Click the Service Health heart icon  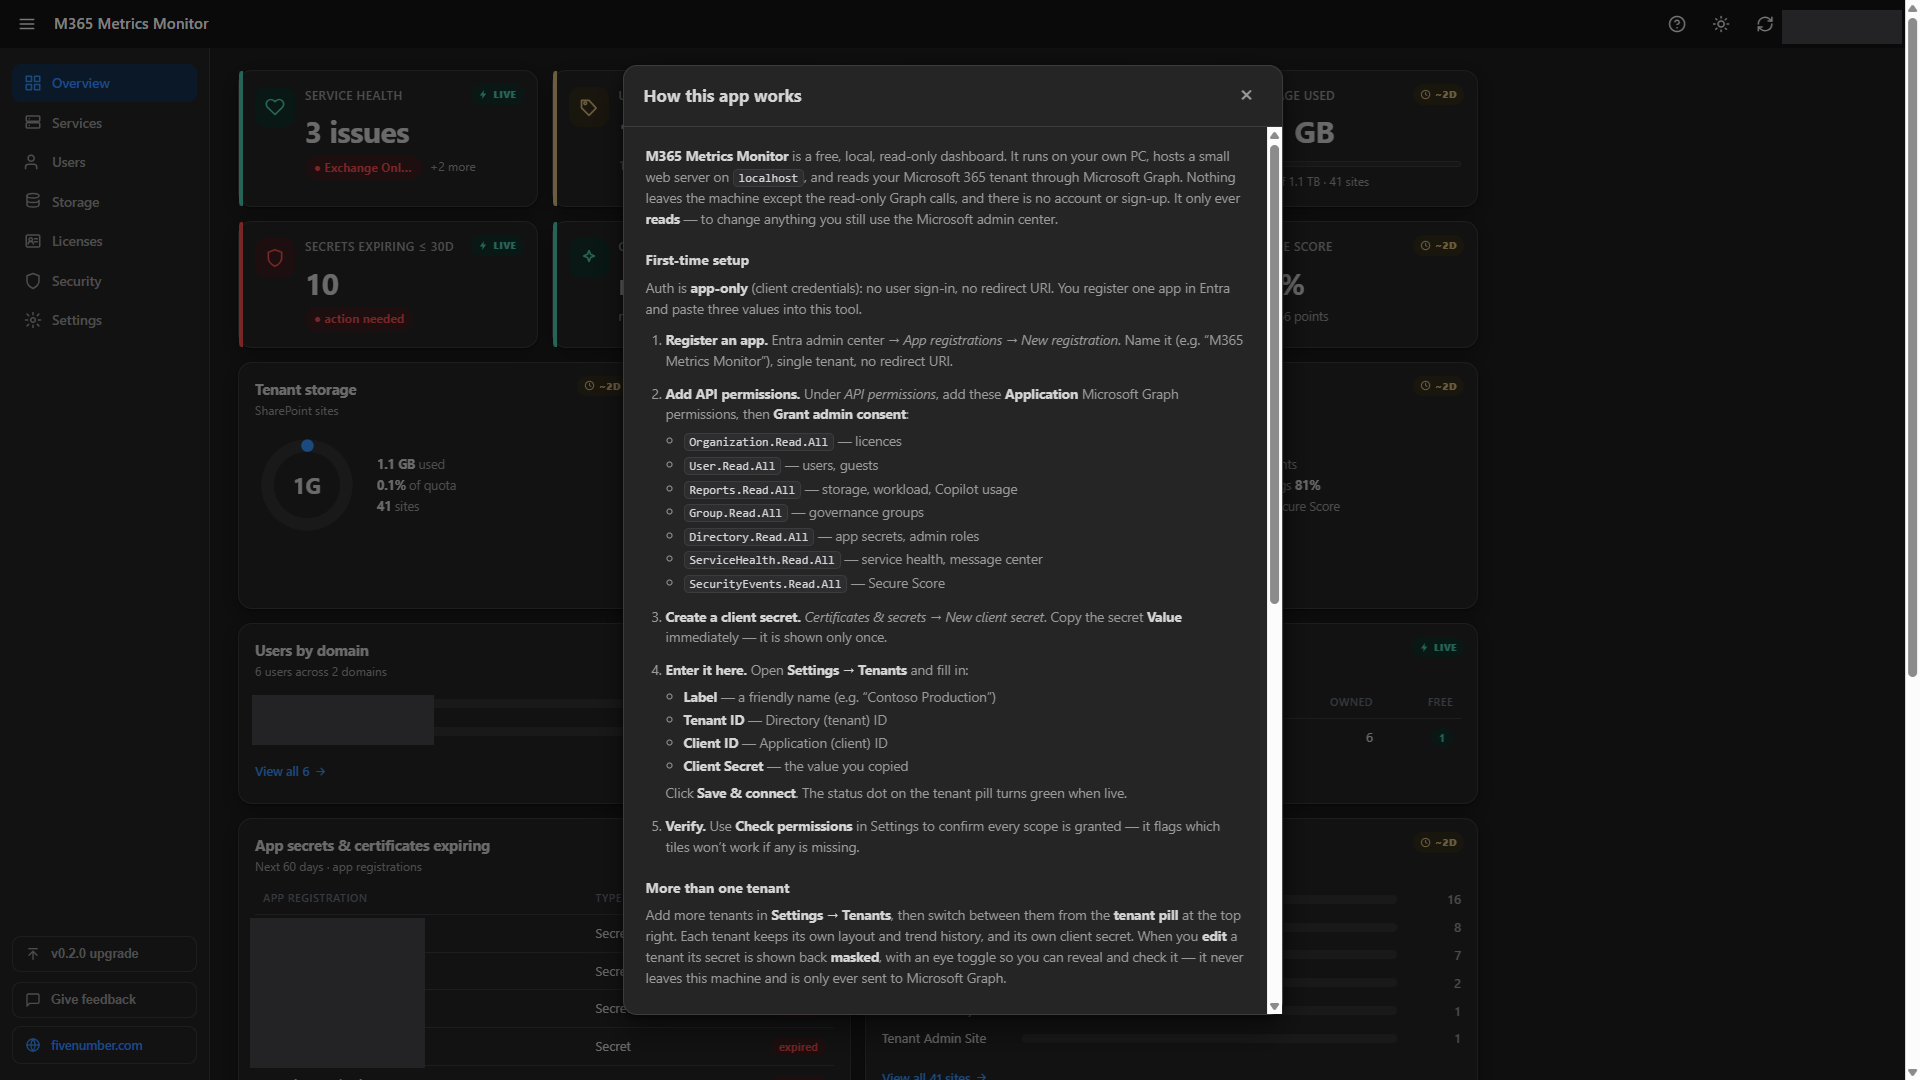click(x=275, y=107)
